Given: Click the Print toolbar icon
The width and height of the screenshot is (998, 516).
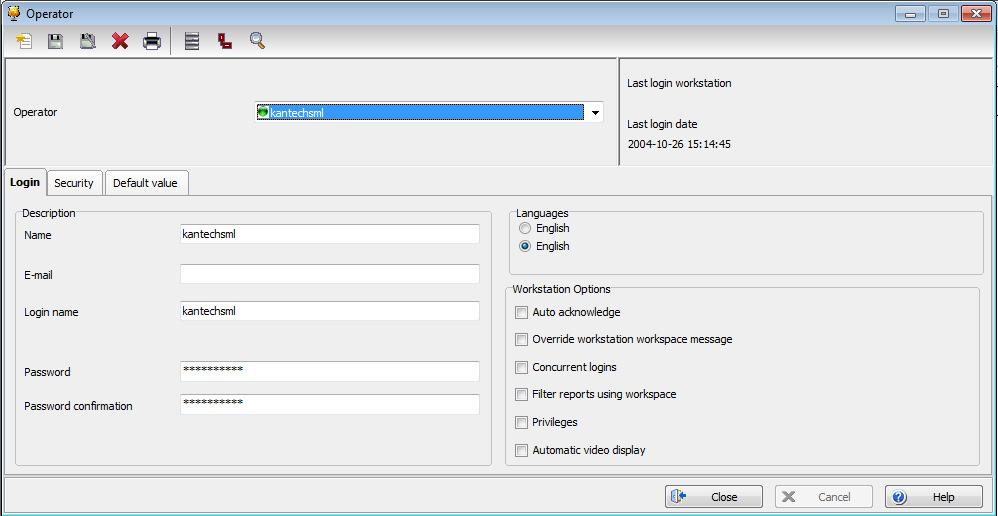Looking at the screenshot, I should pos(152,42).
